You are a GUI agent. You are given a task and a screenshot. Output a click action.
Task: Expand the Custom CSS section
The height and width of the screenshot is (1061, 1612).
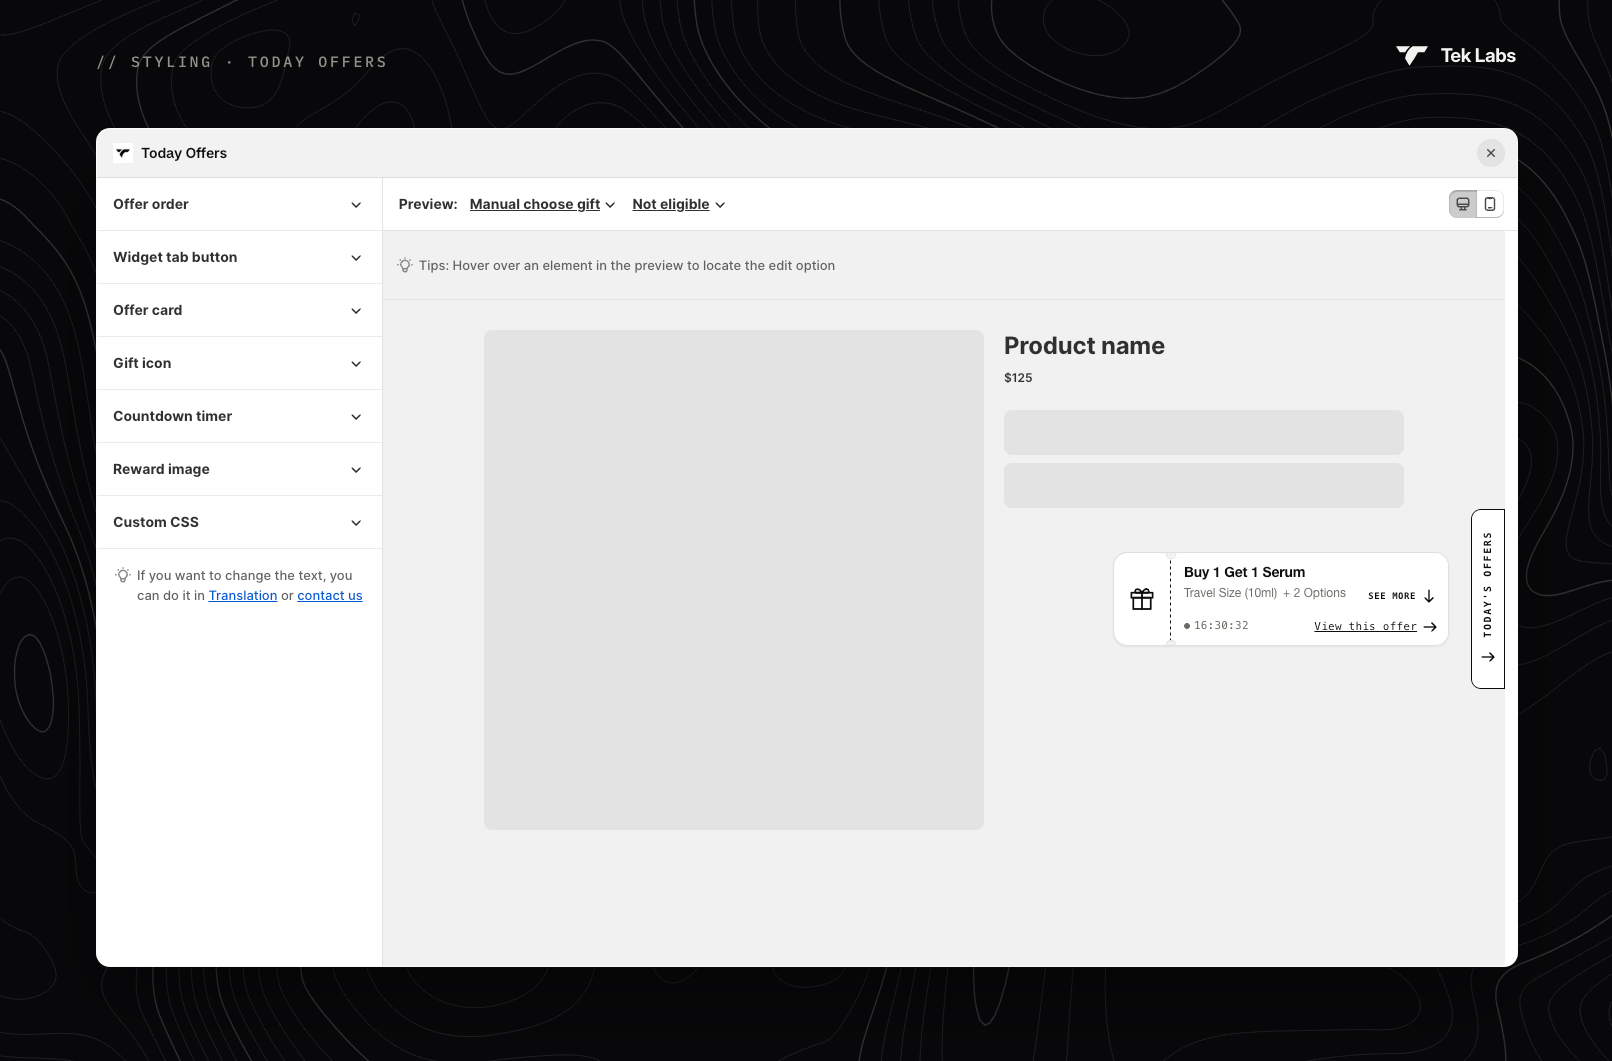[x=239, y=522]
